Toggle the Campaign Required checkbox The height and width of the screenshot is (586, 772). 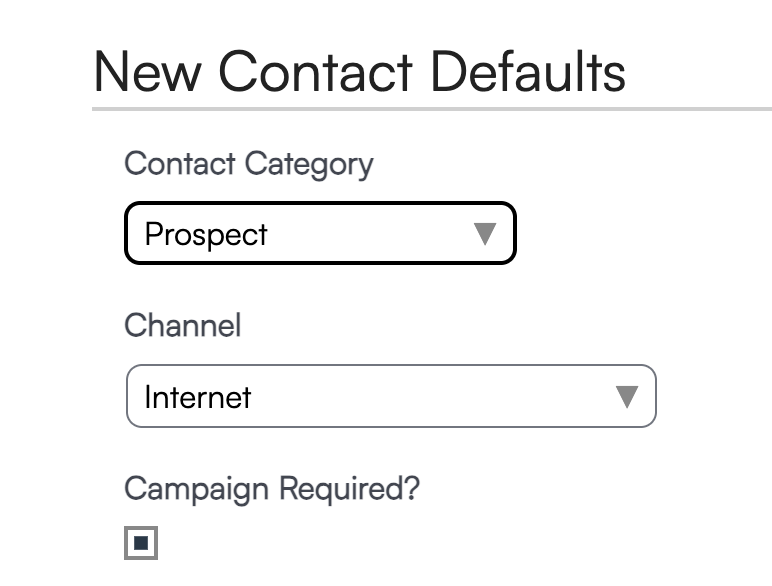pos(141,544)
